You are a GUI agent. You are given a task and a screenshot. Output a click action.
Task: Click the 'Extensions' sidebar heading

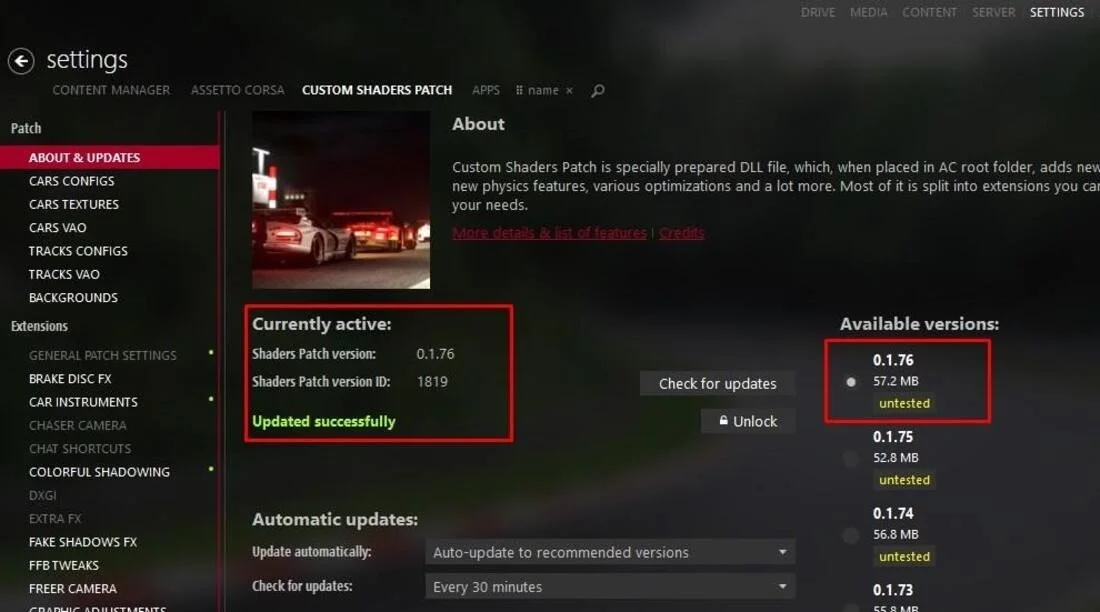[x=39, y=326]
